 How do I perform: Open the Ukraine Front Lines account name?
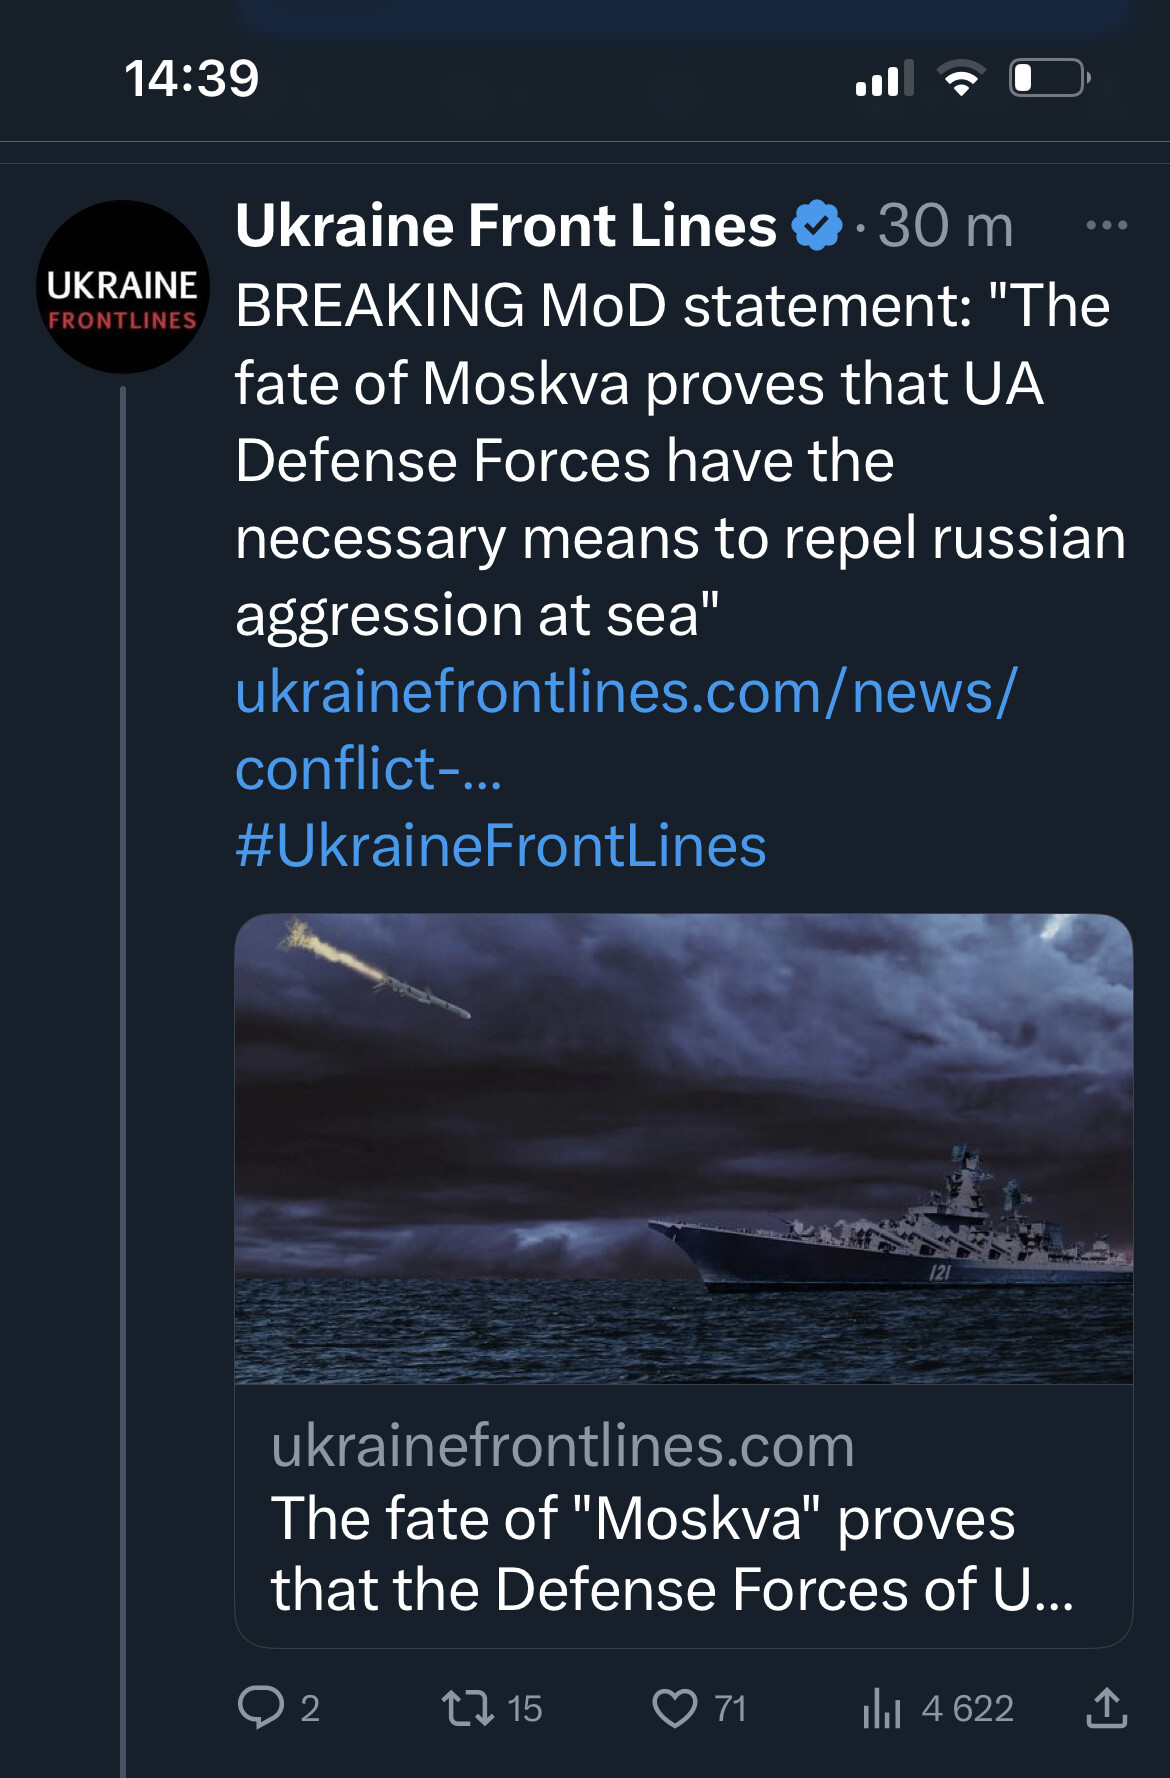click(506, 226)
